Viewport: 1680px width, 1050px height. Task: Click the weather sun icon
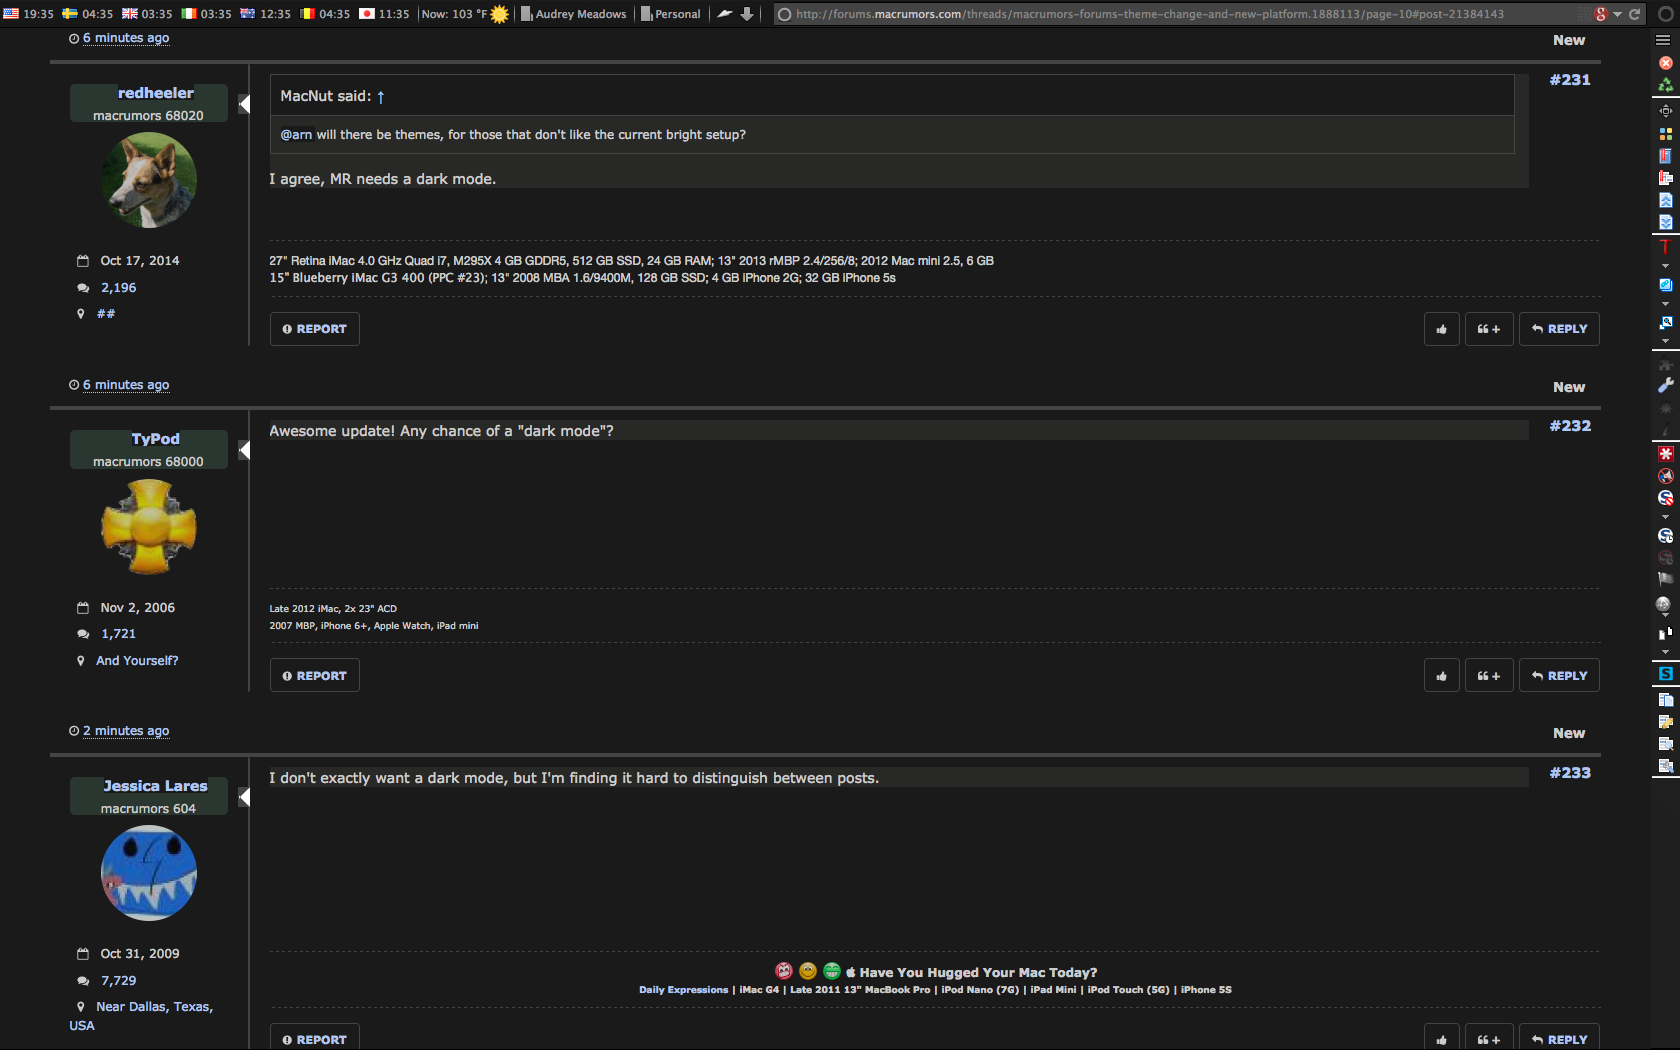point(499,14)
